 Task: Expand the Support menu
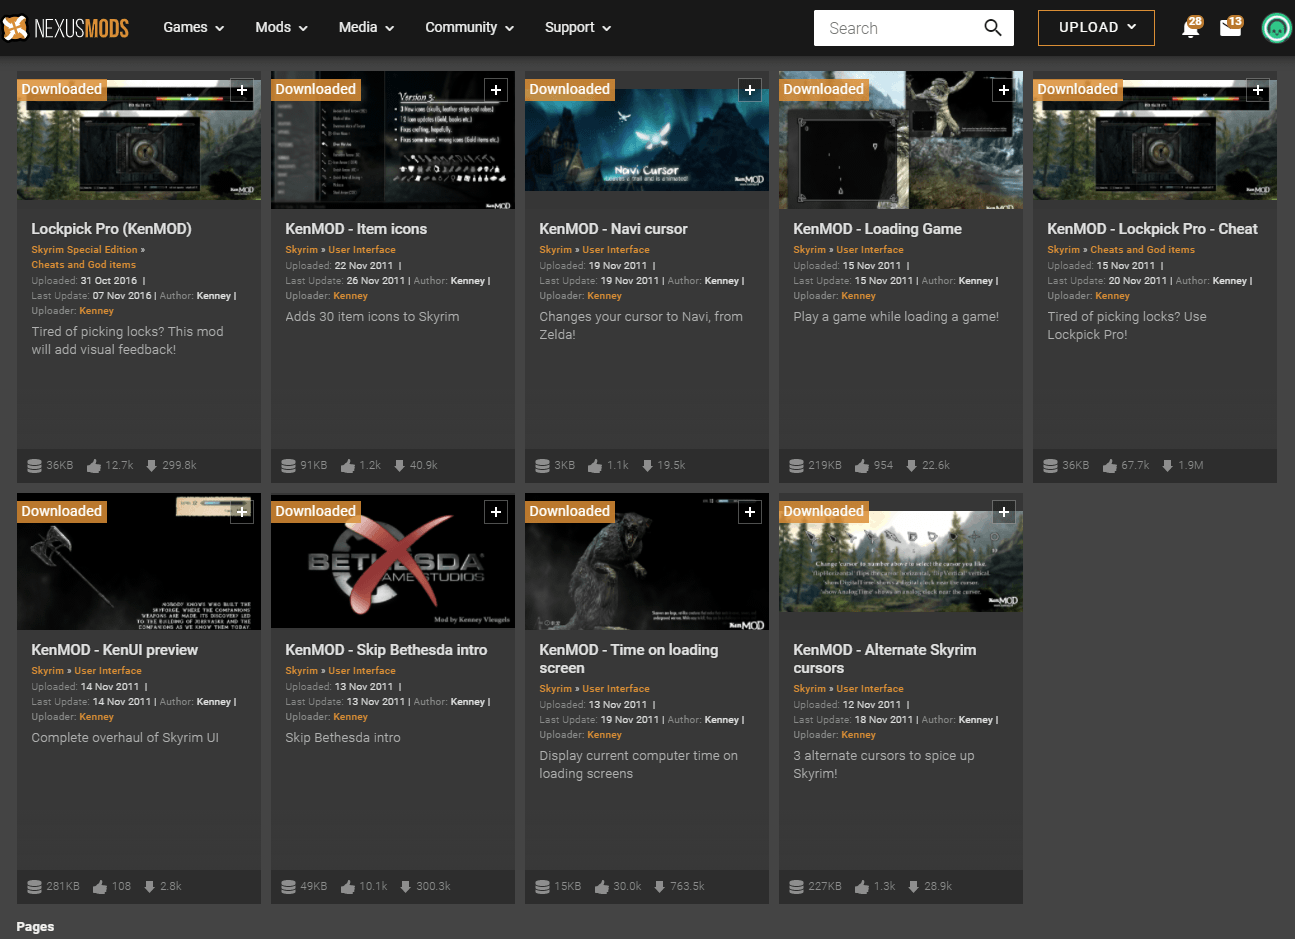pos(578,28)
